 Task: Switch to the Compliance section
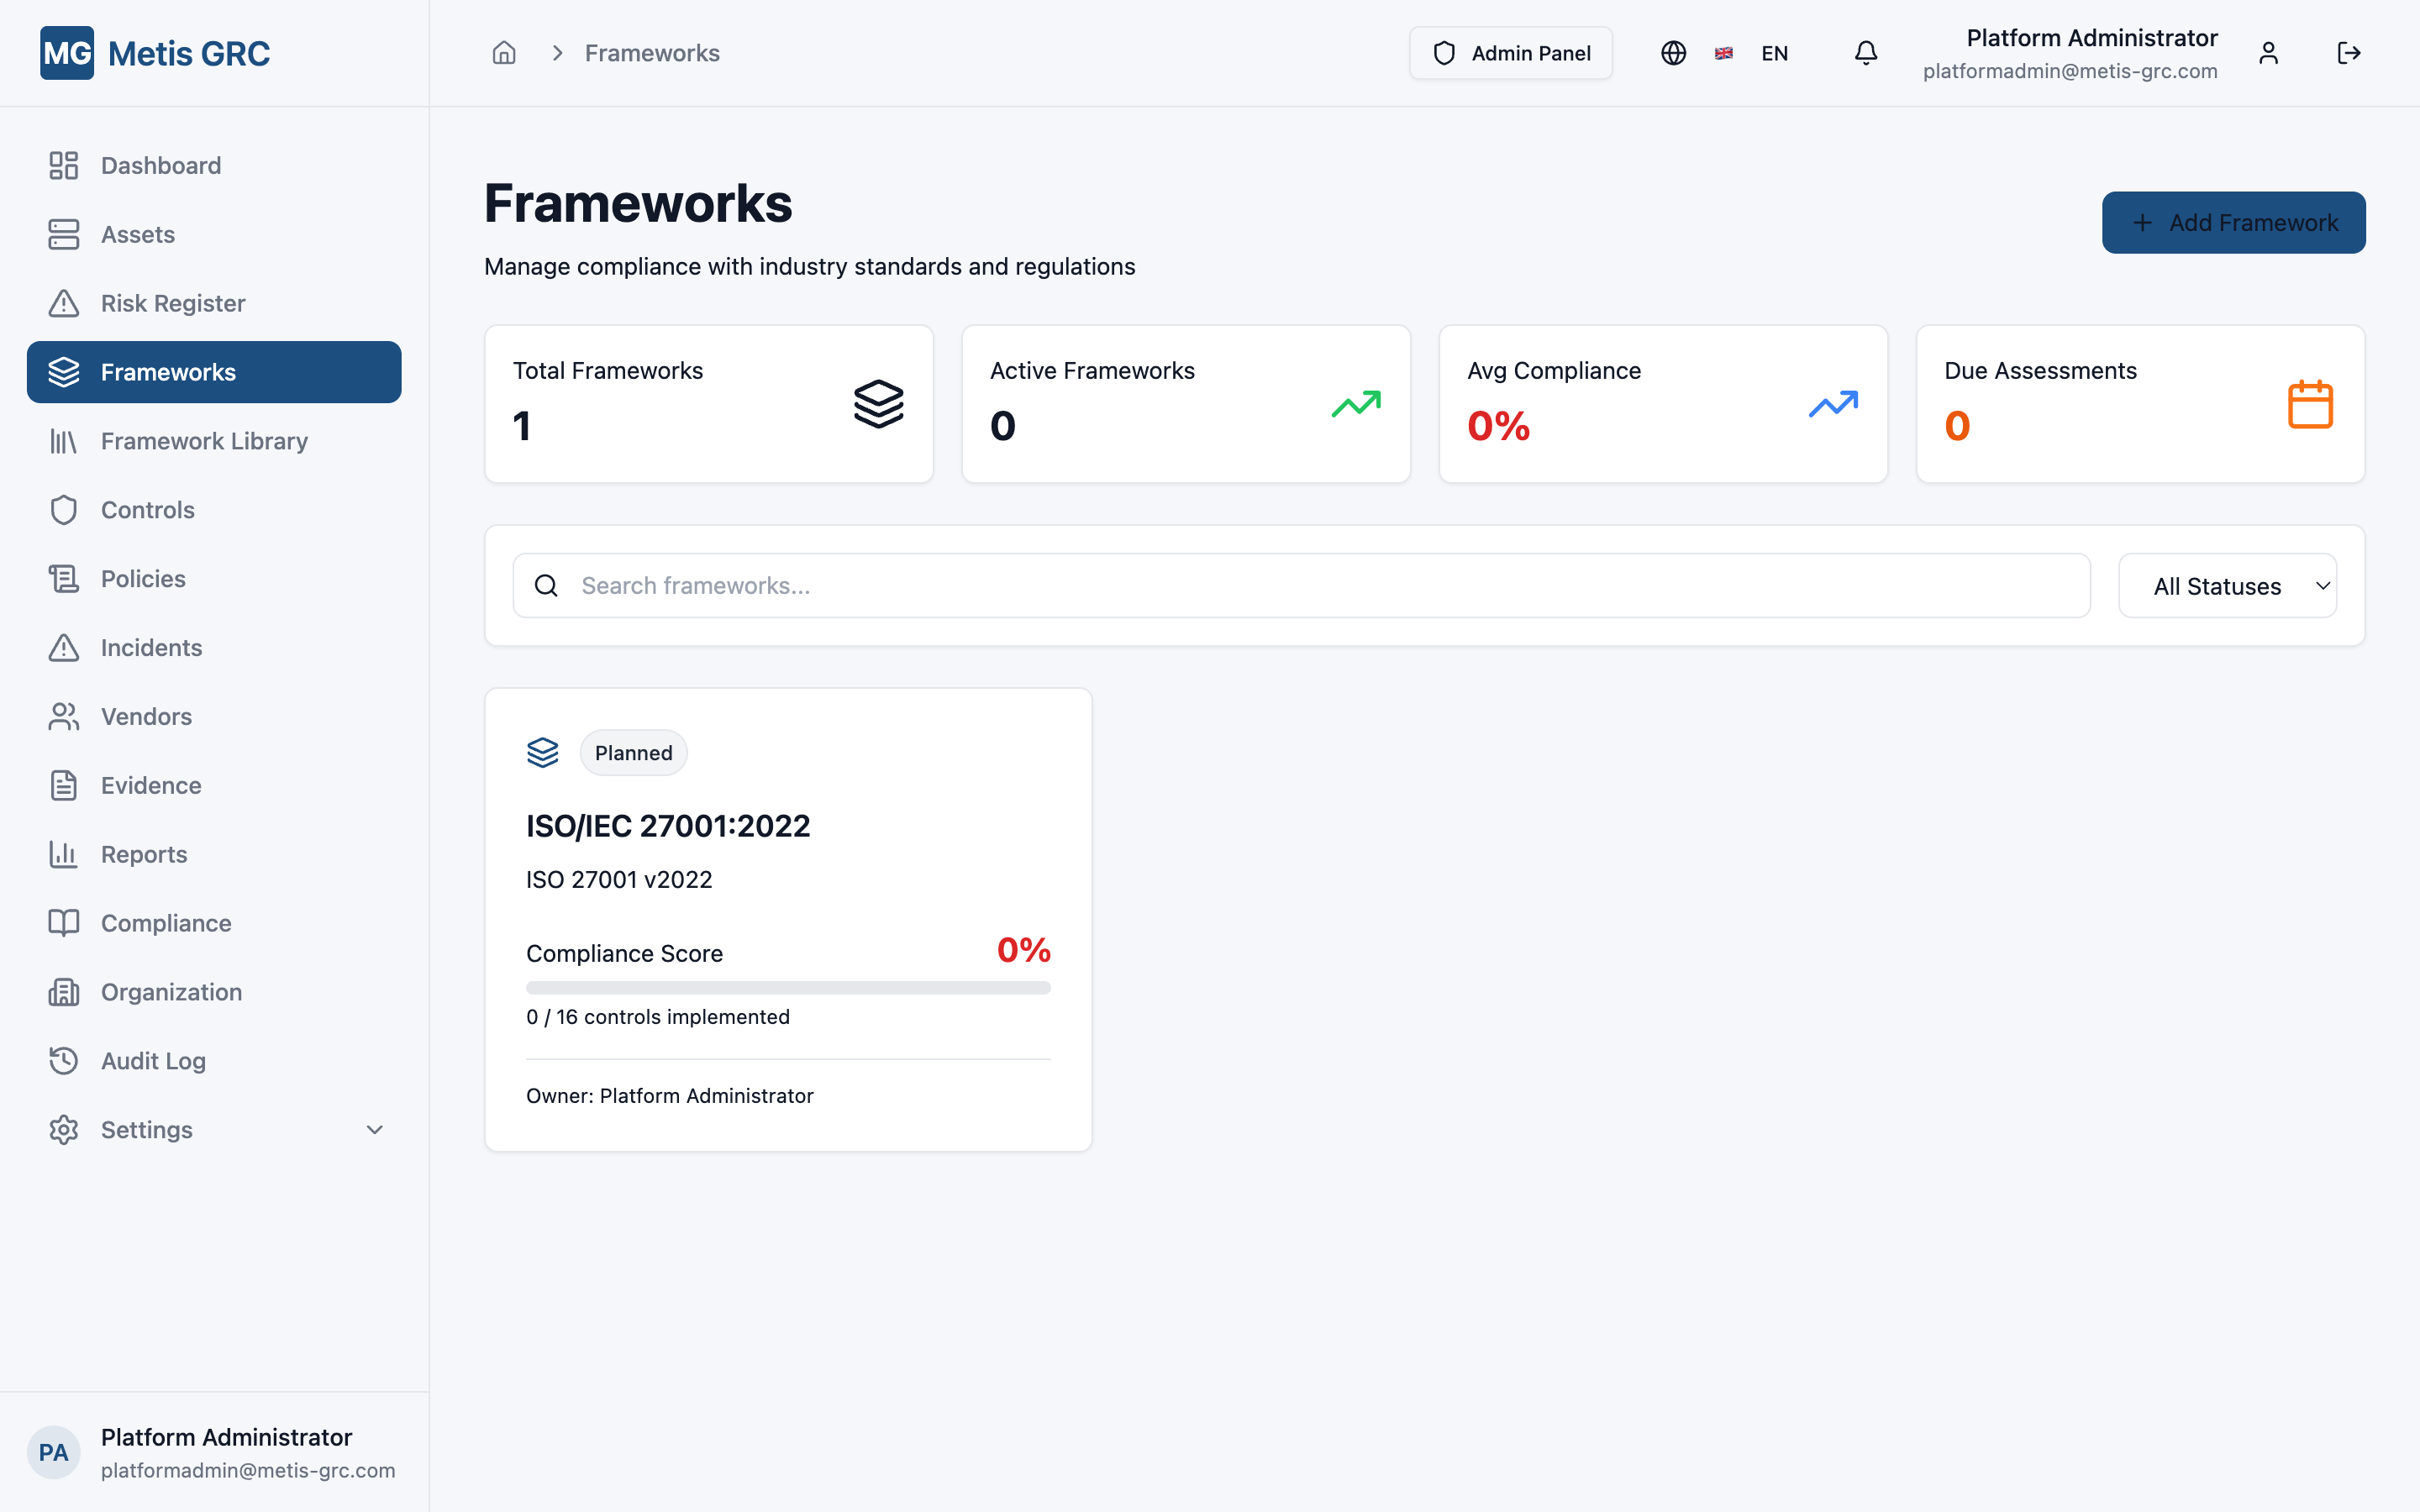tap(165, 922)
